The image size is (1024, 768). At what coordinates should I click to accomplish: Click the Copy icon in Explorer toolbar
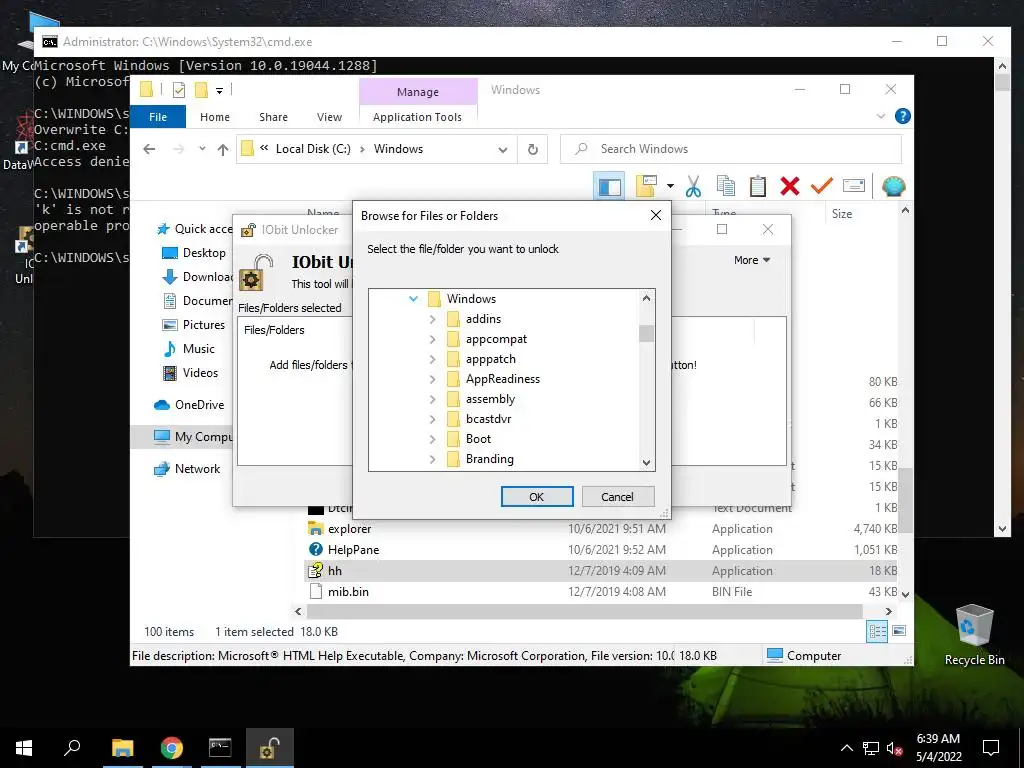726,187
